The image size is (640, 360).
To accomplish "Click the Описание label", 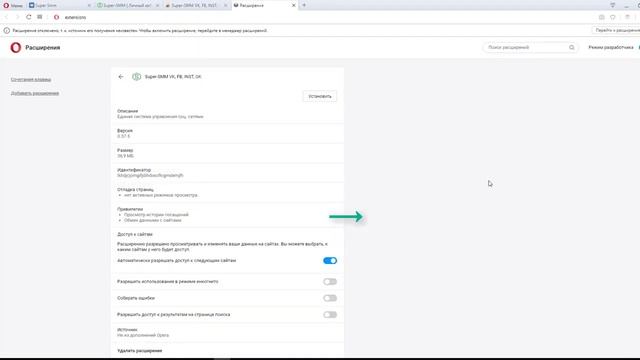I will [128, 111].
